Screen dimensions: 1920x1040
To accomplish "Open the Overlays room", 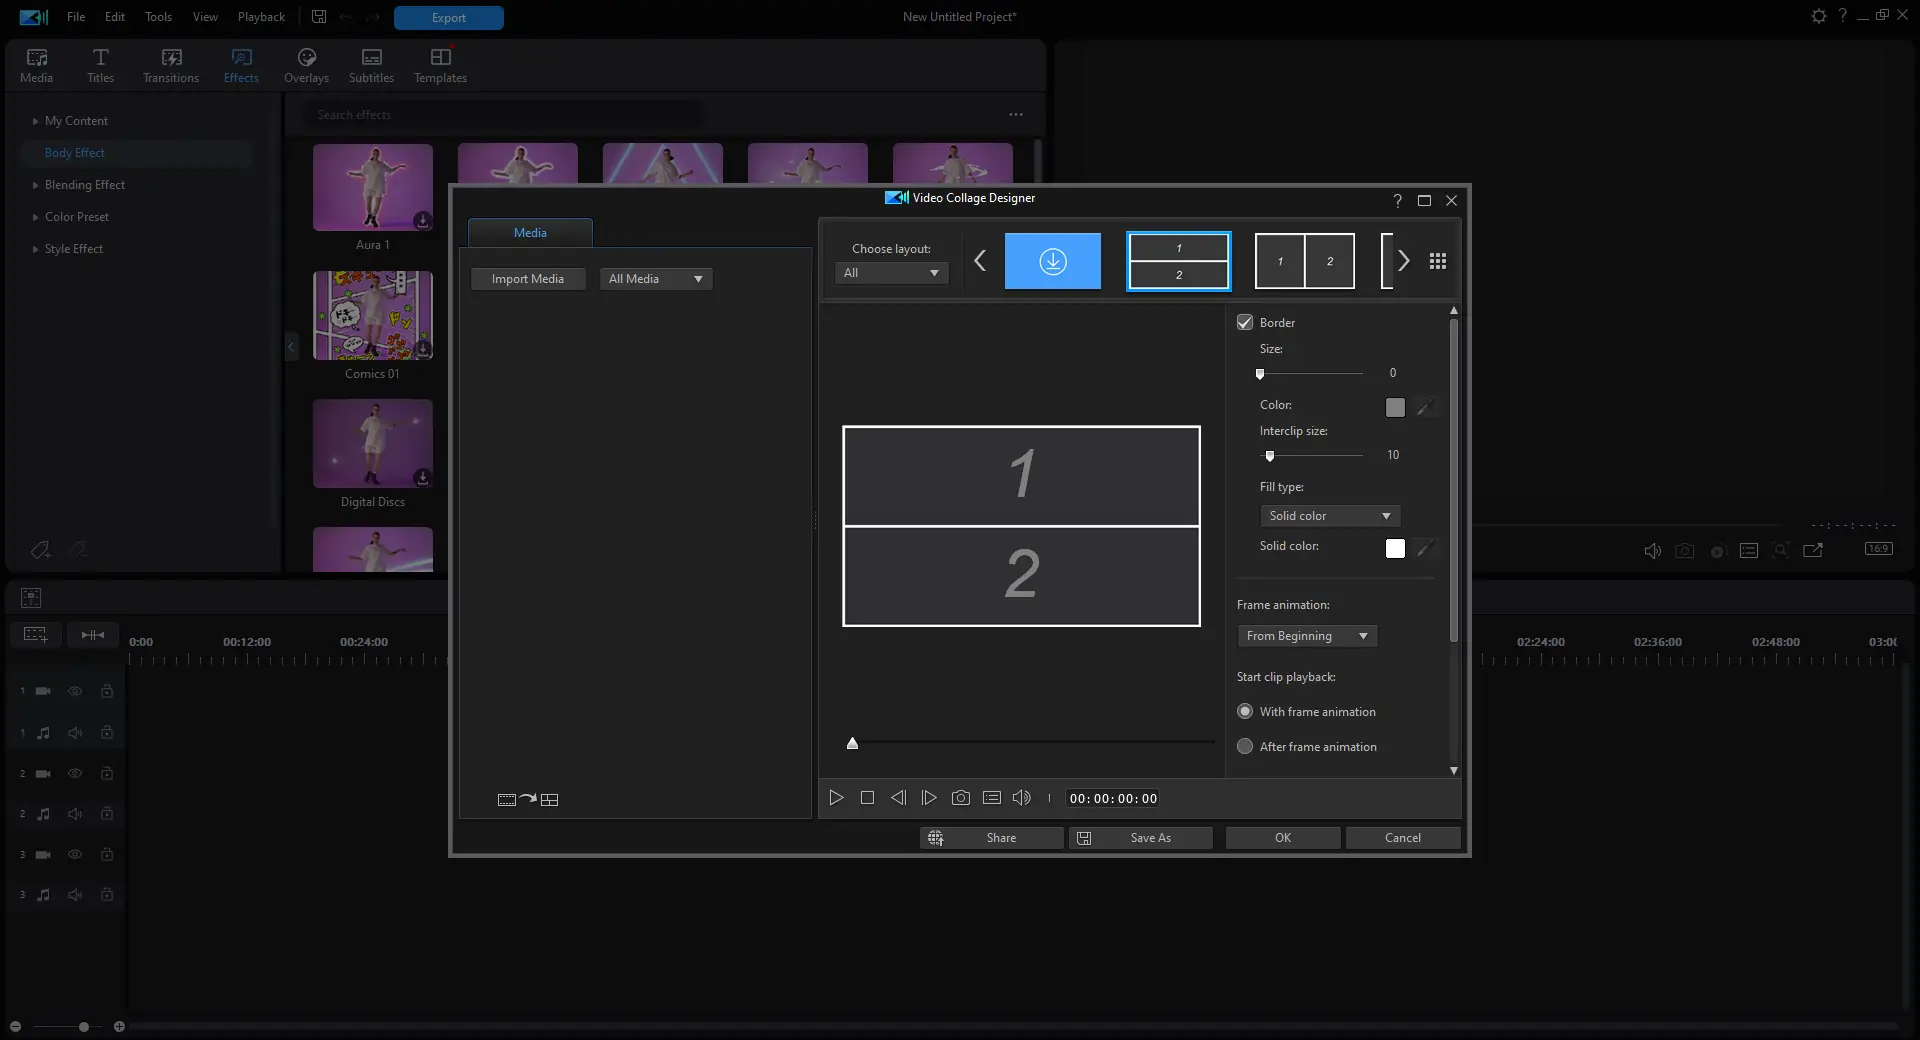I will click(306, 65).
